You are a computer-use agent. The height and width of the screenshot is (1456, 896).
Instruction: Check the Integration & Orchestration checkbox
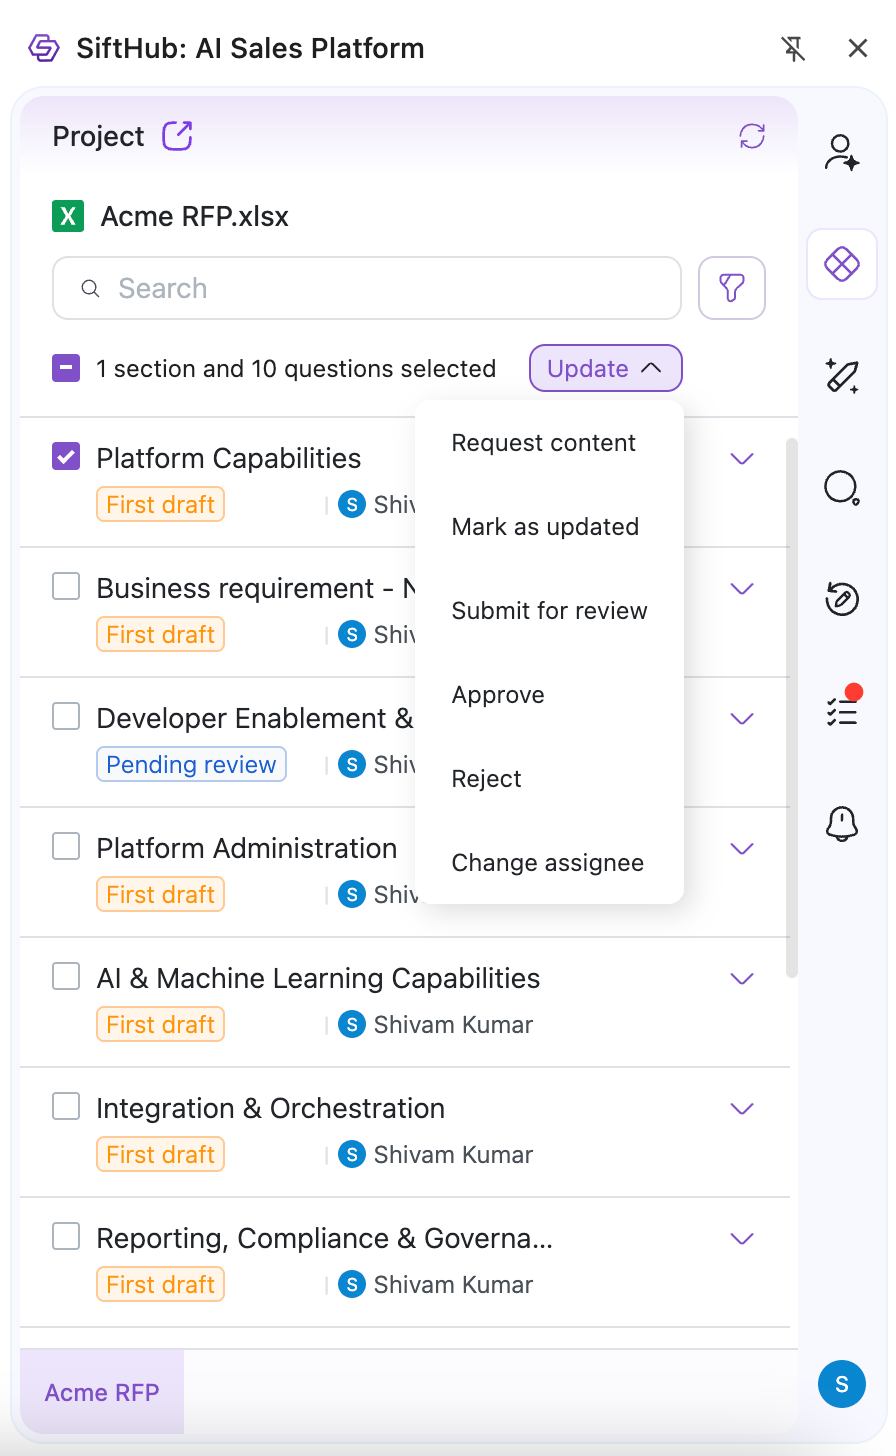pos(66,1107)
